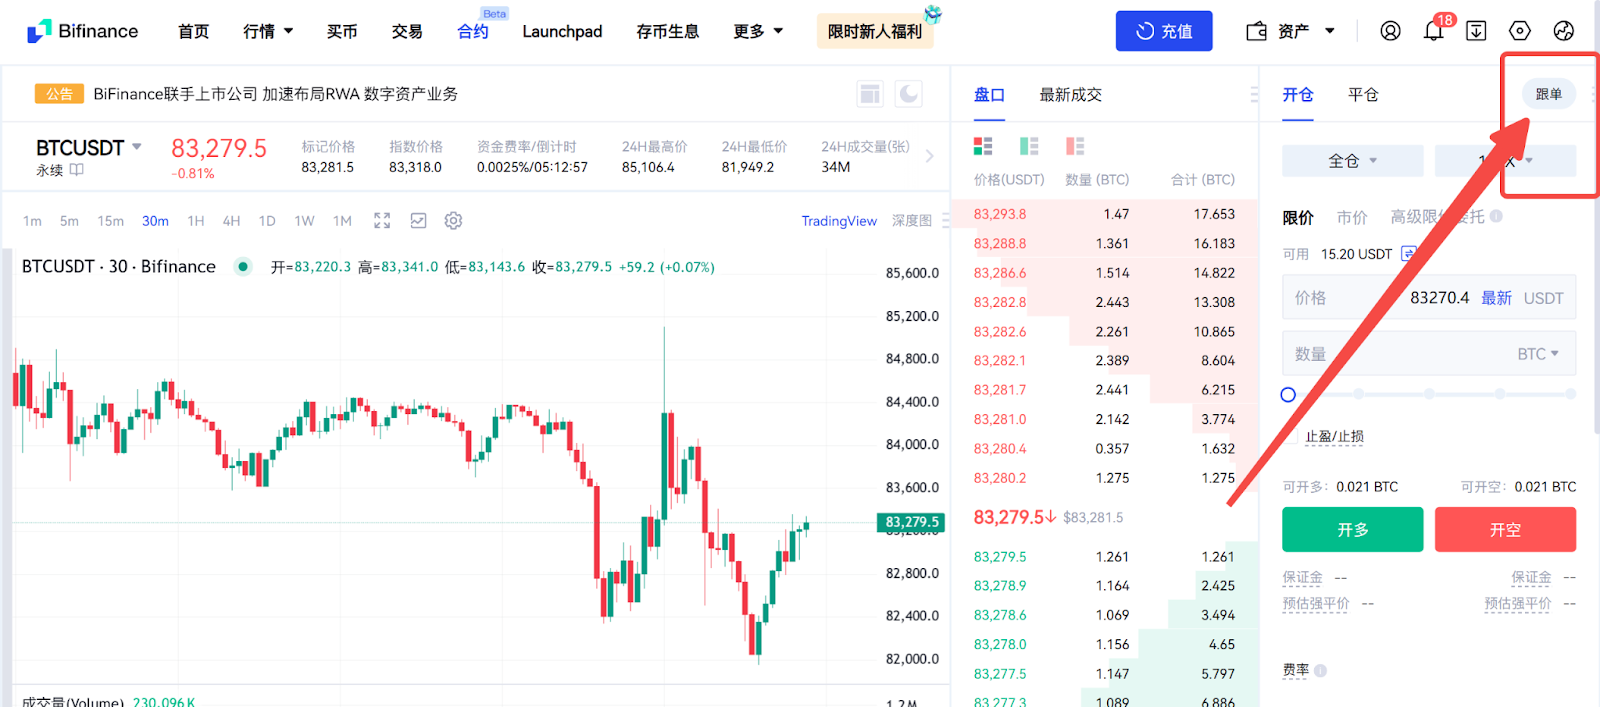Viewport: 1600px width, 707px height.
Task: Switch to the 平仓 tab
Action: click(1363, 95)
